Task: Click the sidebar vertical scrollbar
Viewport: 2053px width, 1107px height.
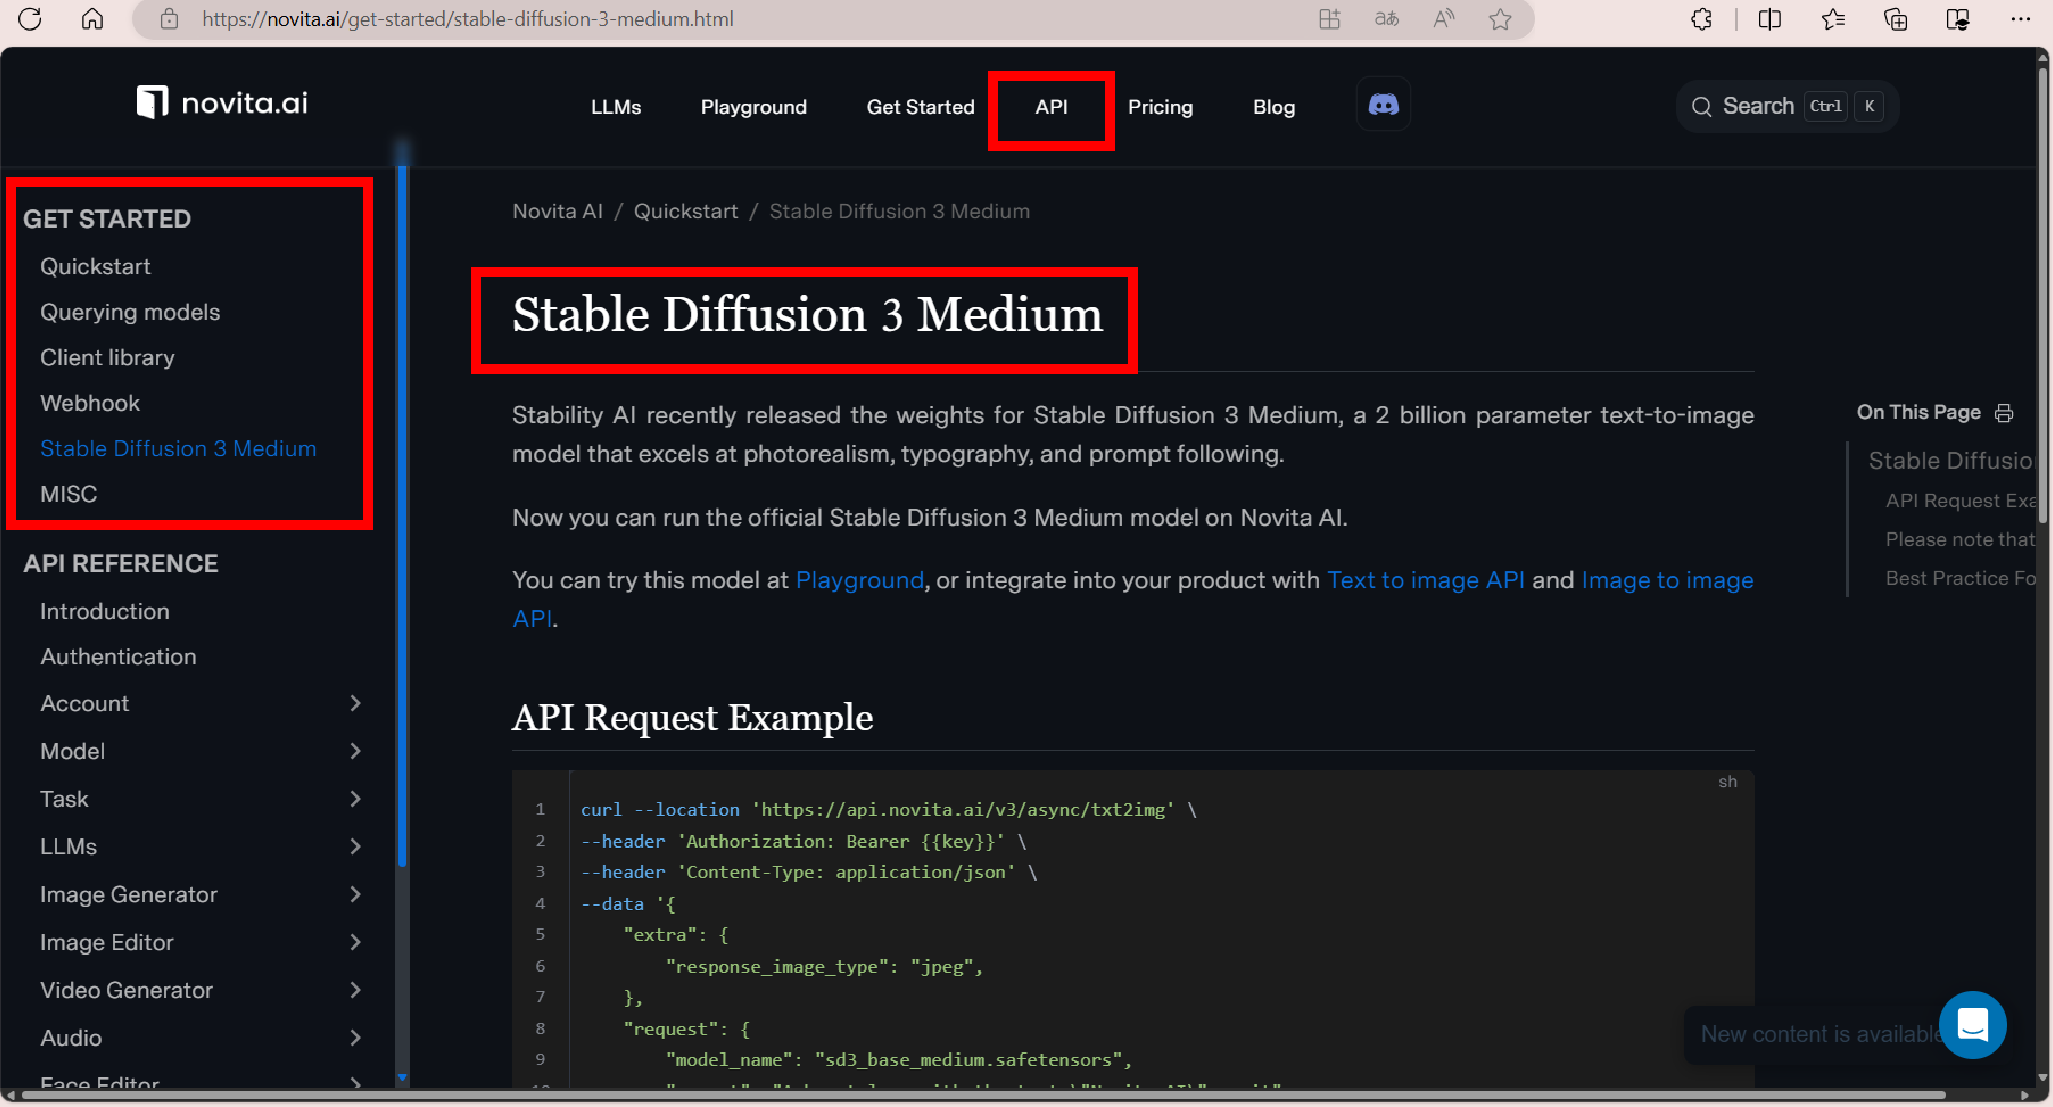Action: [x=402, y=500]
